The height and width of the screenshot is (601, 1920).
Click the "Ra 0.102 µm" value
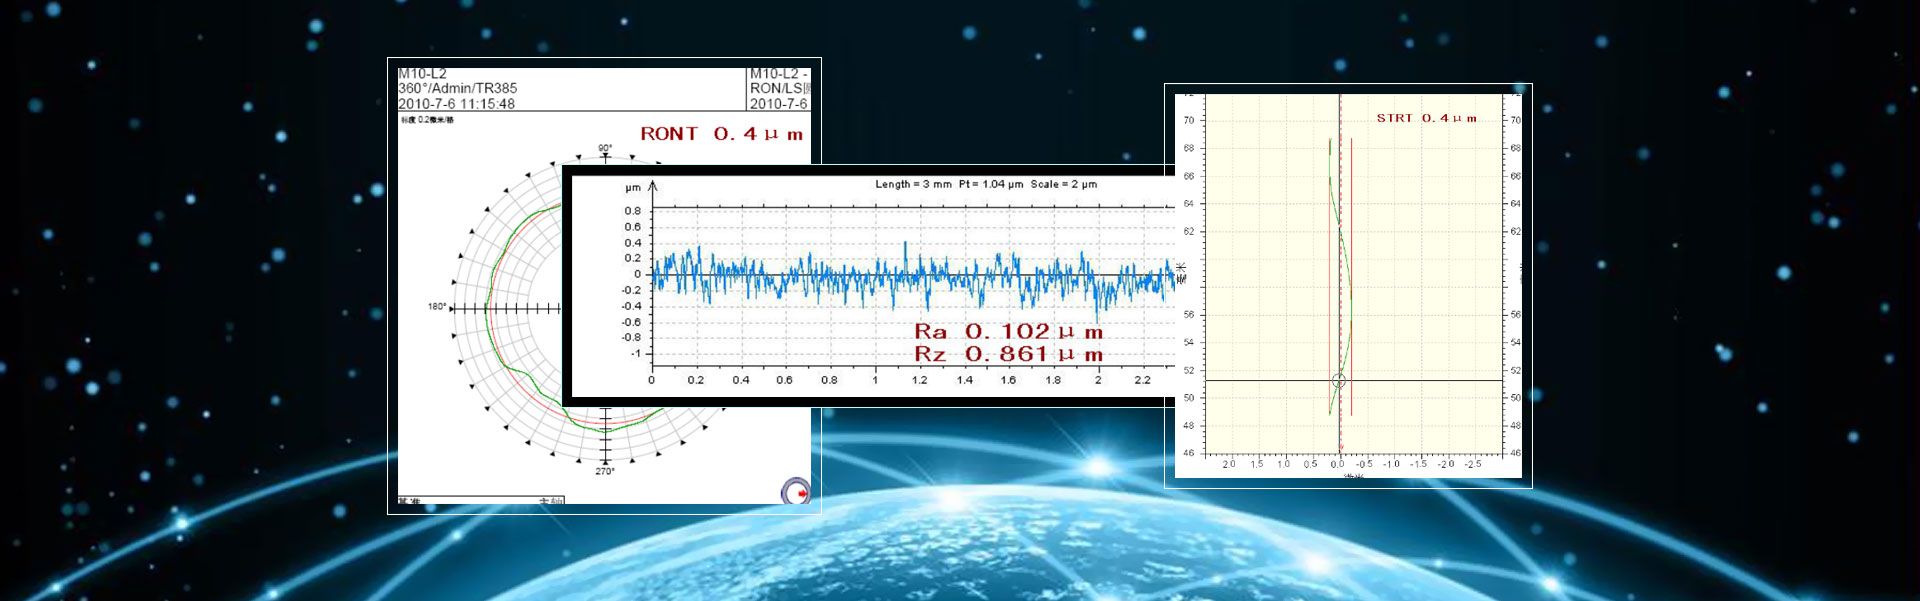(x=1009, y=332)
